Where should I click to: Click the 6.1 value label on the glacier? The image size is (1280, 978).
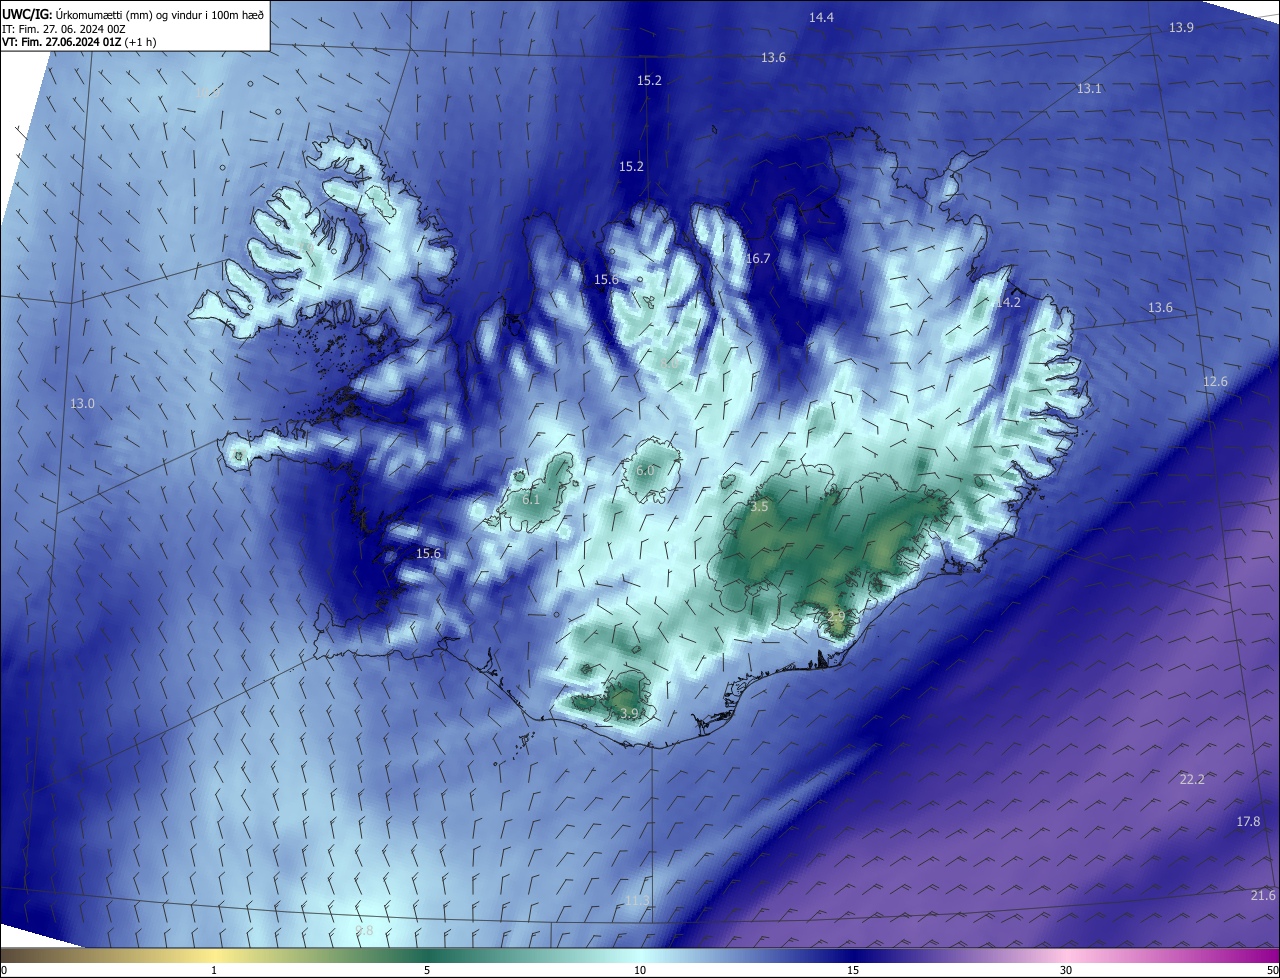pyautogui.click(x=531, y=500)
